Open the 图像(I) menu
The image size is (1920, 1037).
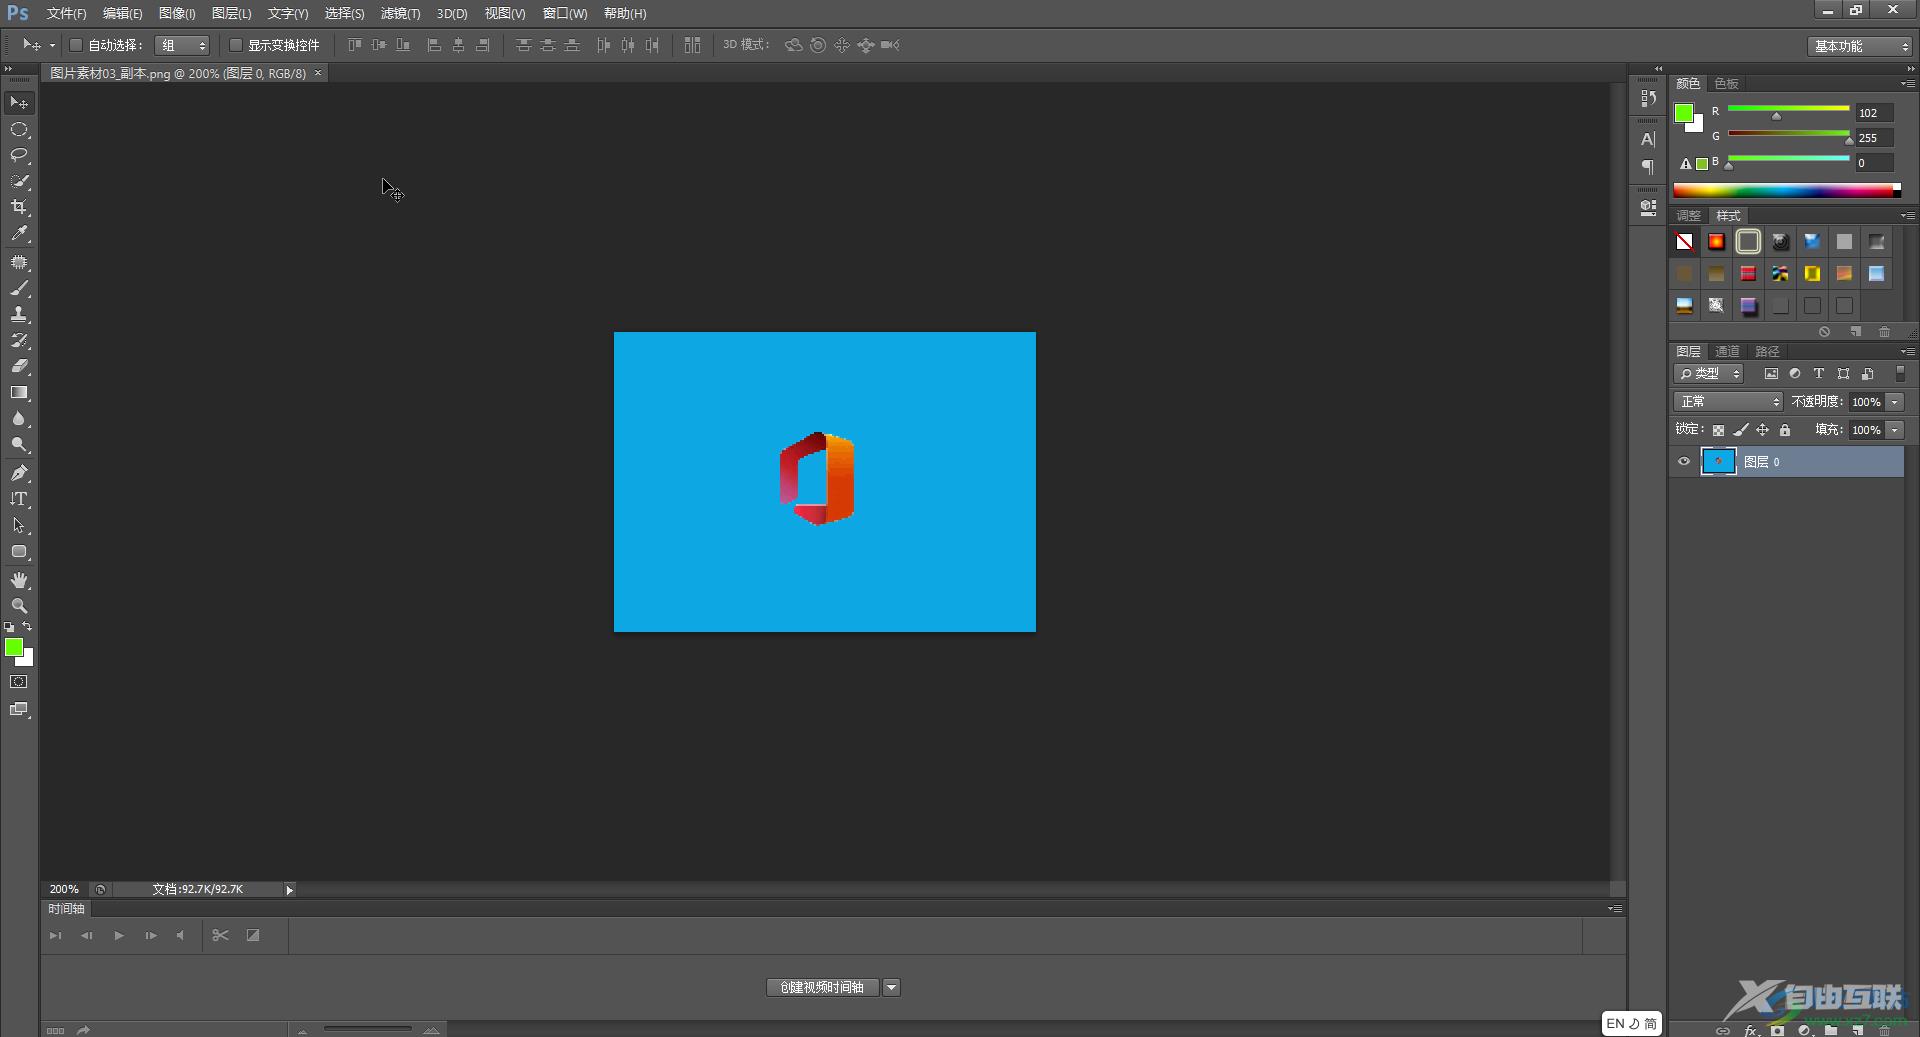point(177,14)
